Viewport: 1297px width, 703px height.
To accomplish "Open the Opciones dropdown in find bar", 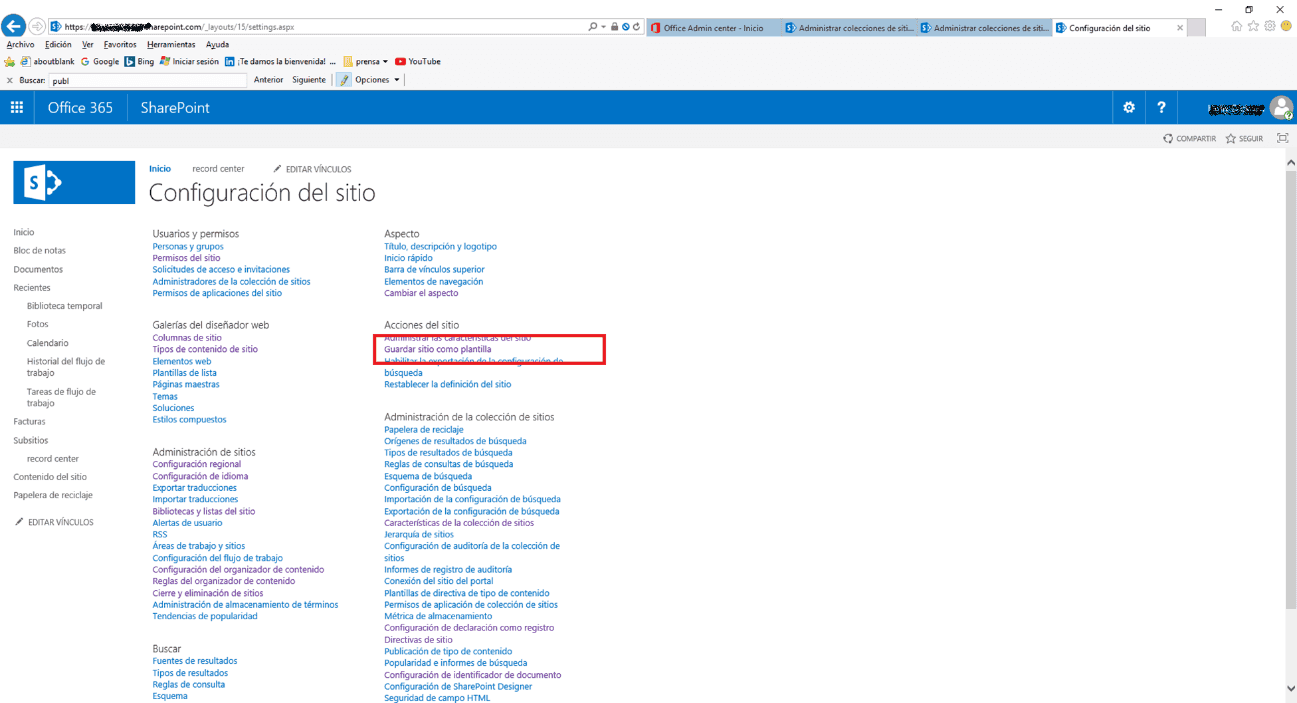I will 378,80.
